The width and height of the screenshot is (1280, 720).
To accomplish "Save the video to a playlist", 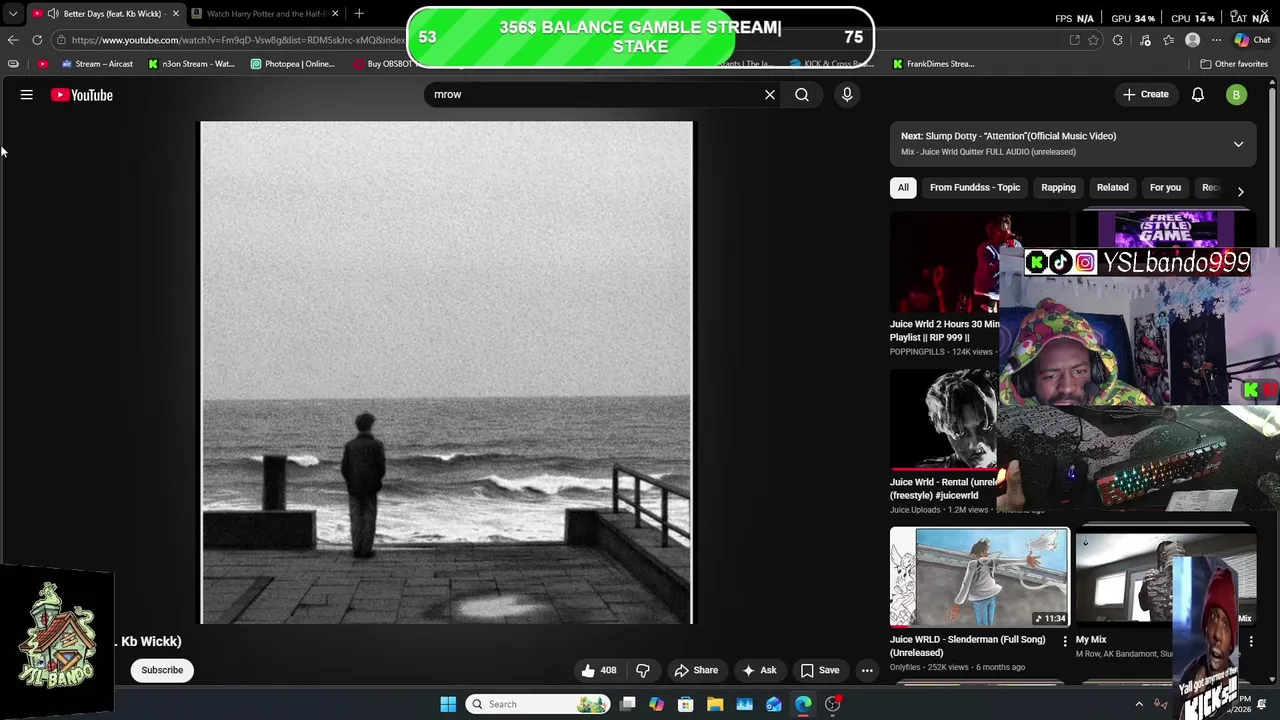I will coord(819,670).
